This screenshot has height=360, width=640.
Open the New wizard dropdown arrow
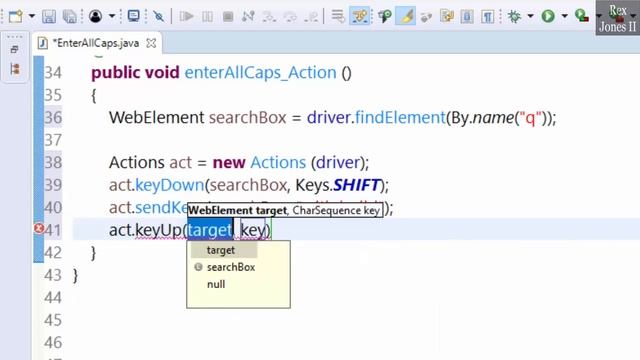pyautogui.click(x=31, y=17)
